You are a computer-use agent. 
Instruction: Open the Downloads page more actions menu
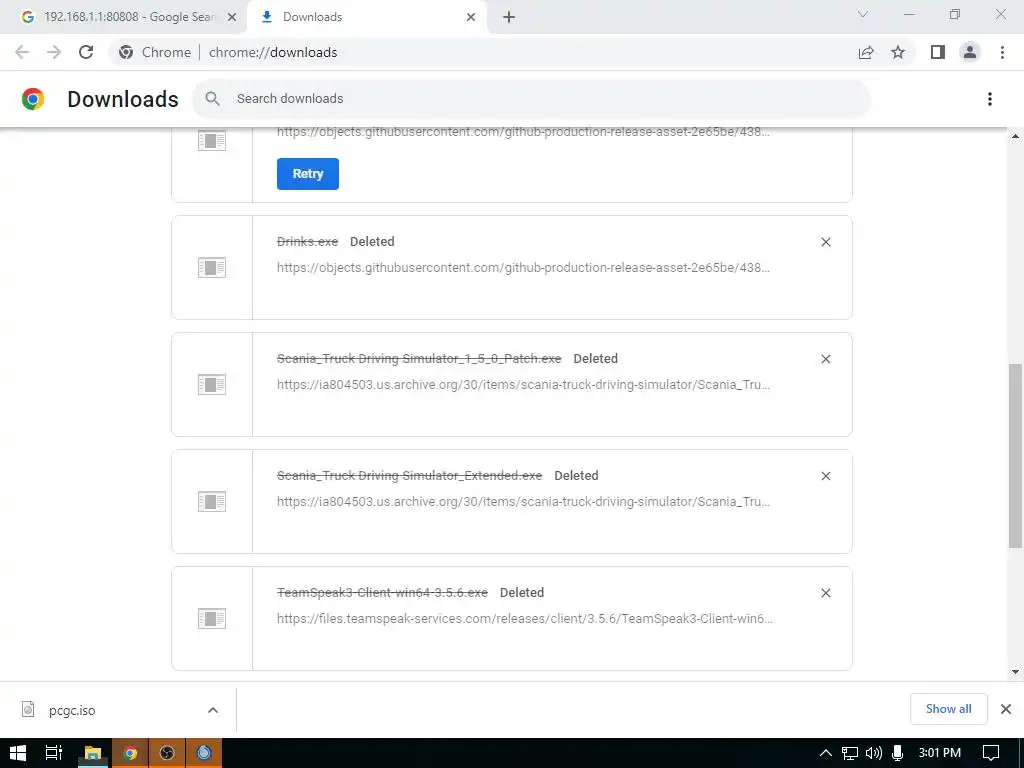click(x=990, y=99)
